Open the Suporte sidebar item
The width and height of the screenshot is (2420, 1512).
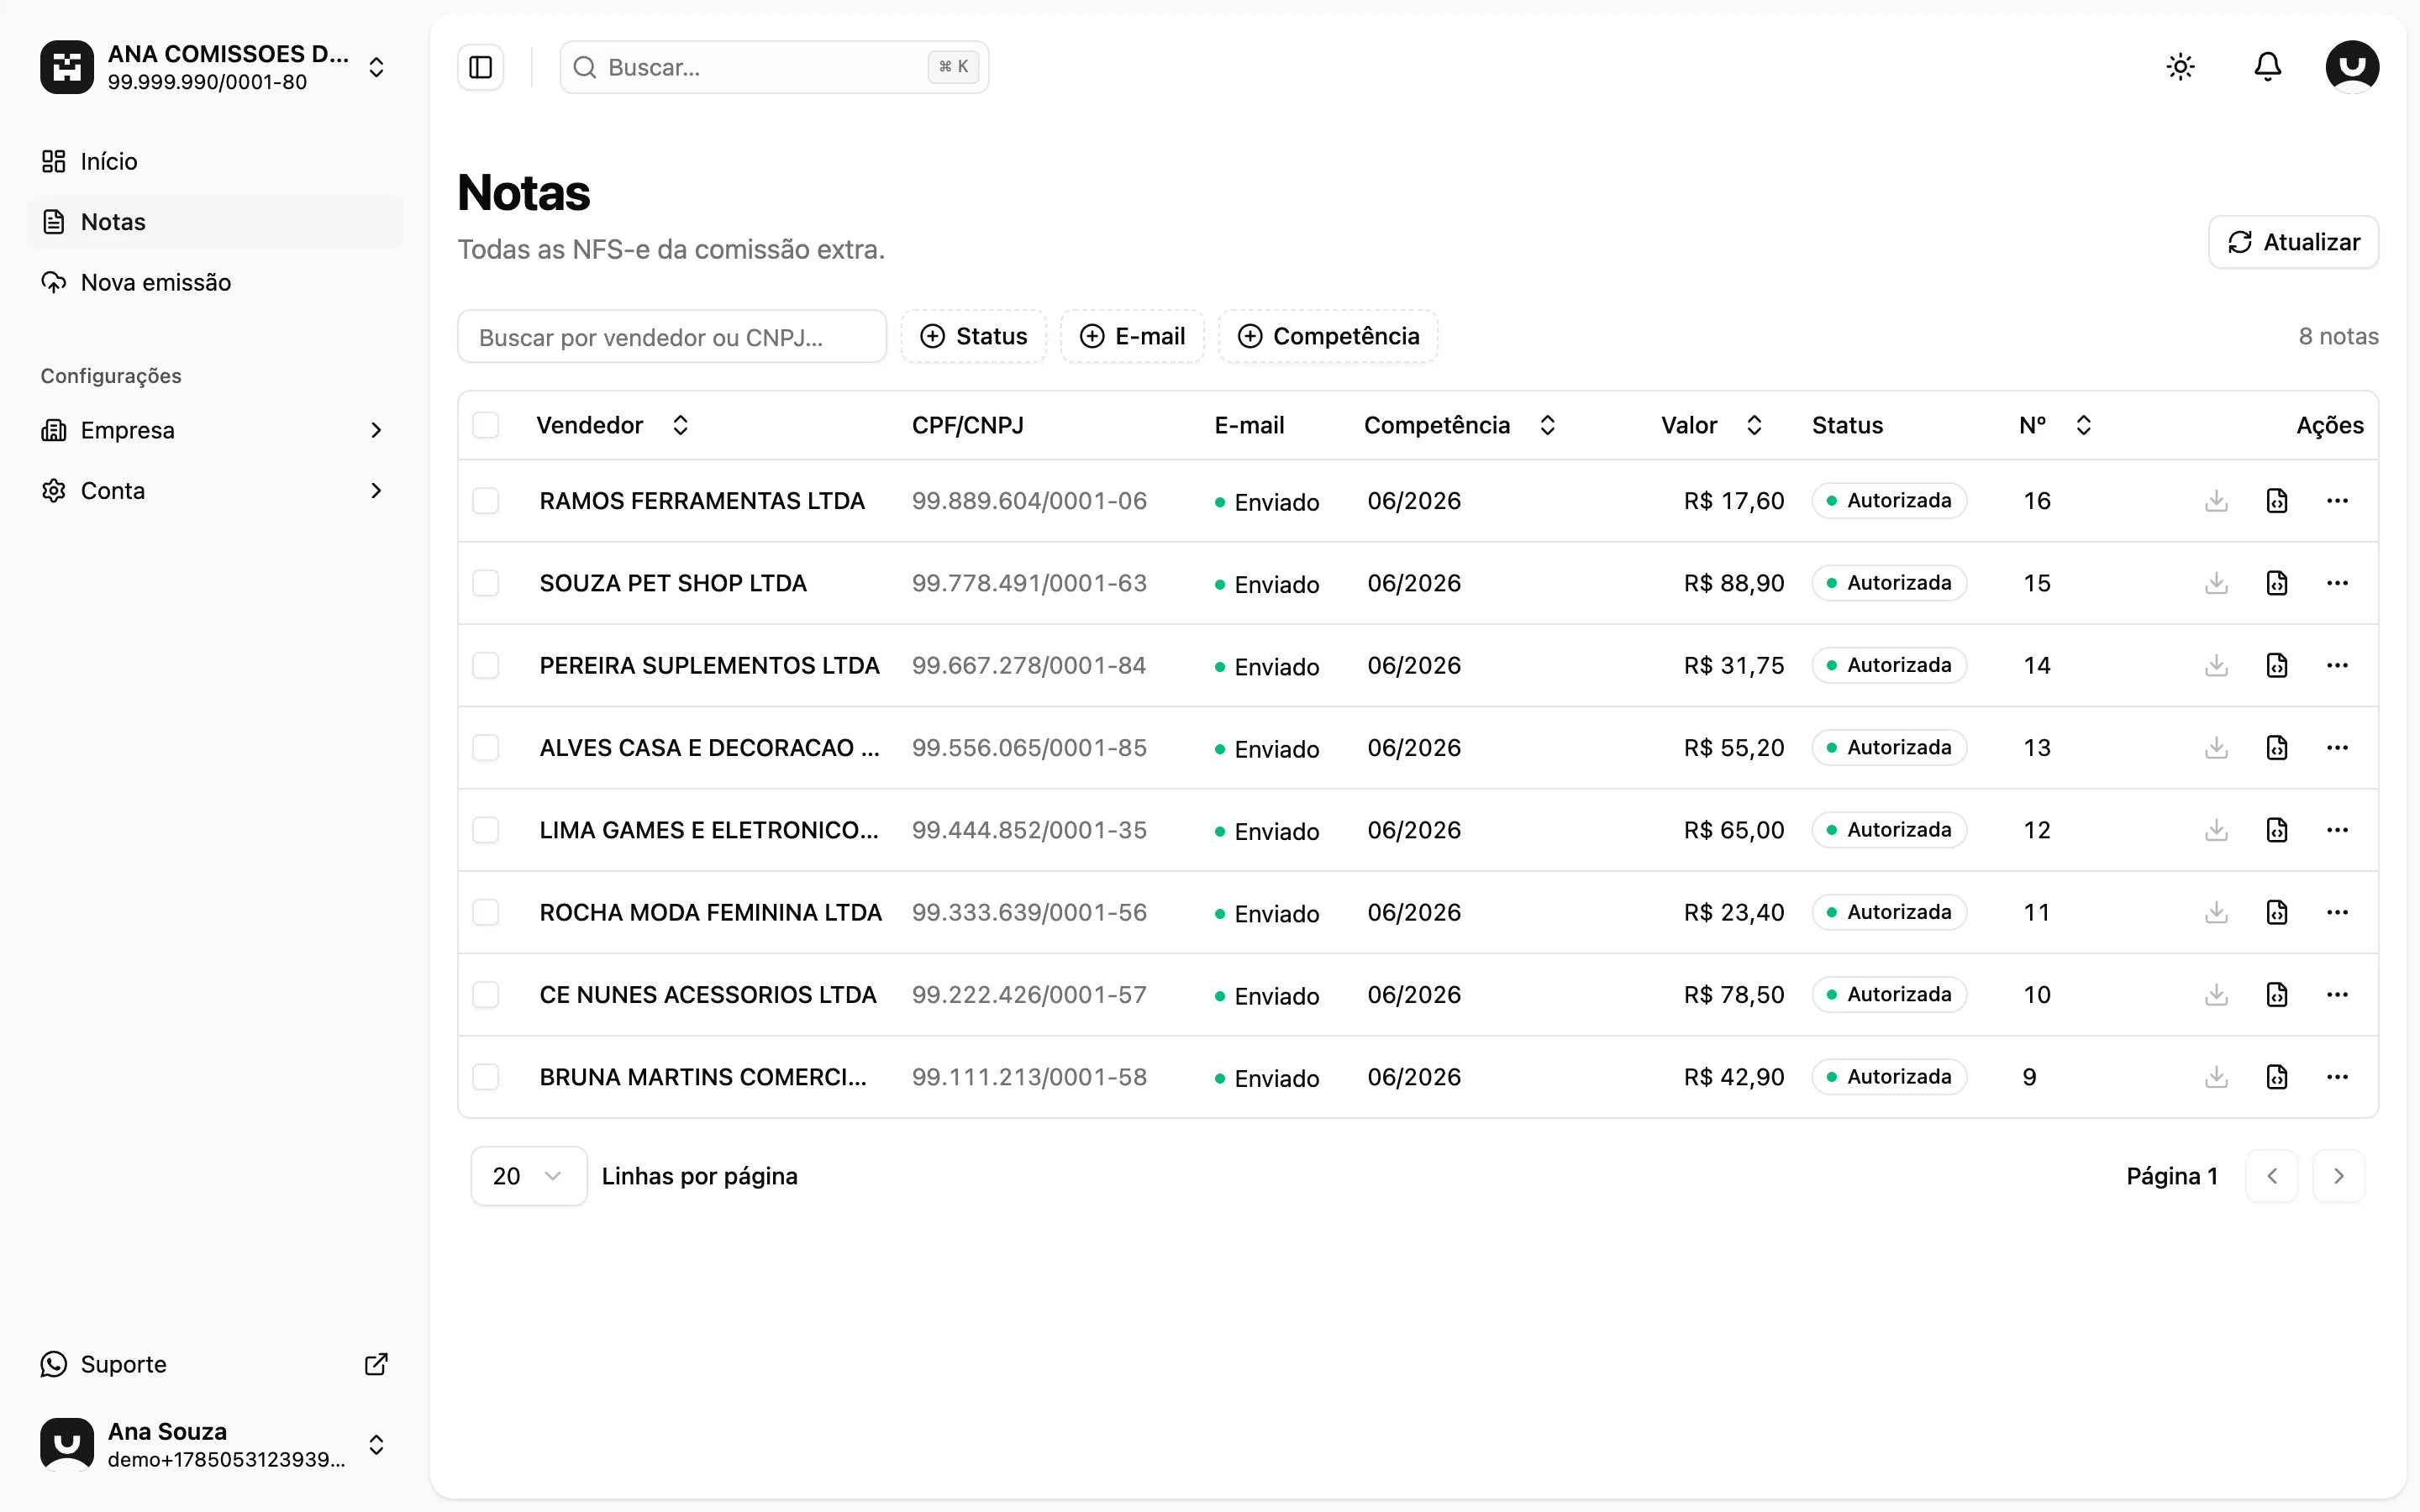(215, 1364)
